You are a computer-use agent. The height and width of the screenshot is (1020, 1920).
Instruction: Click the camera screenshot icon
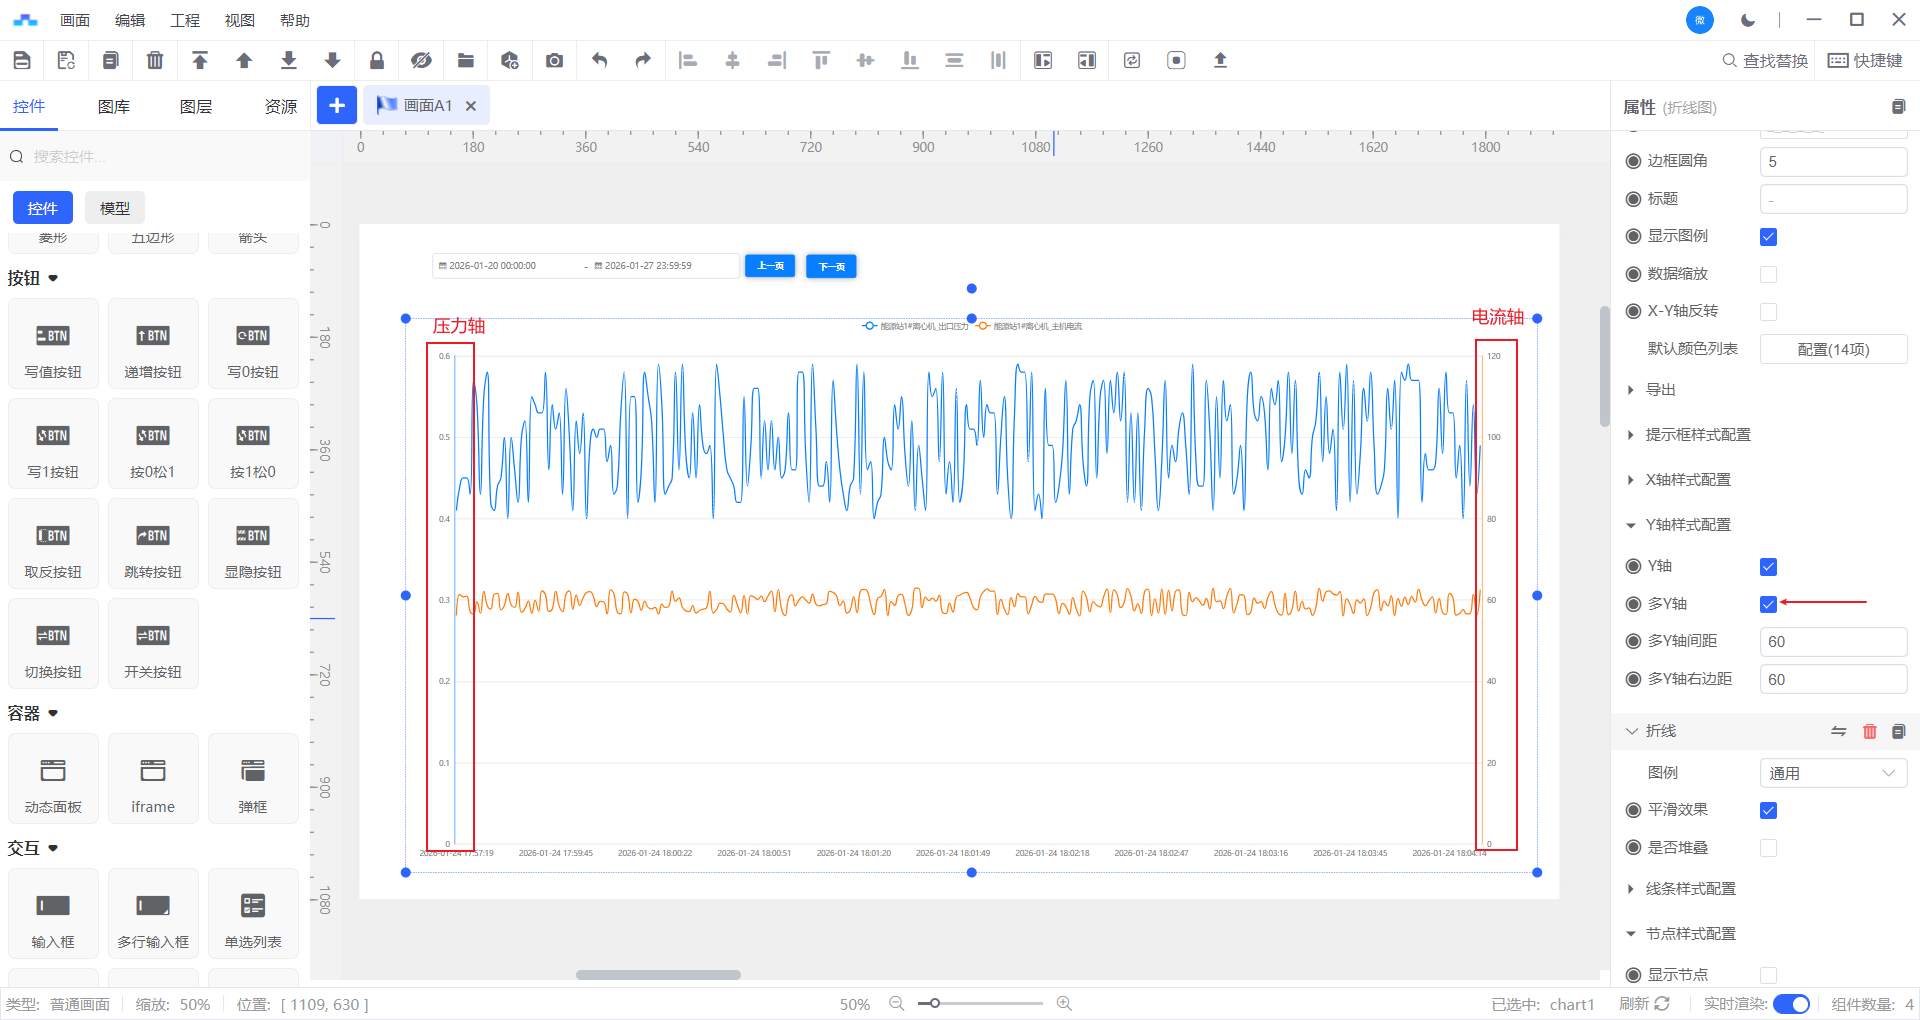554,61
